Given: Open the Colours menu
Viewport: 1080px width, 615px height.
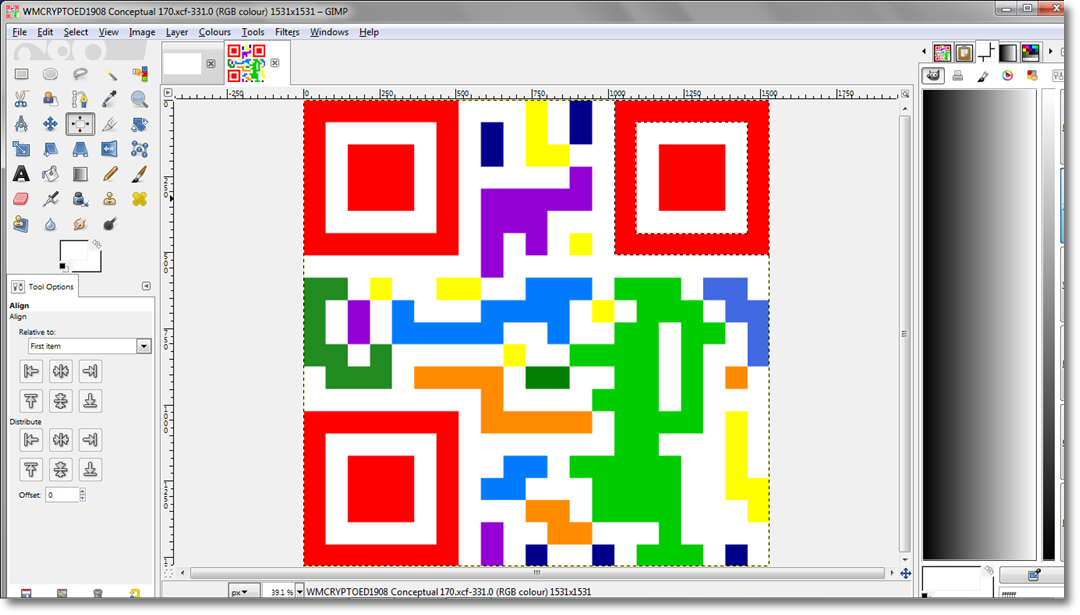Looking at the screenshot, I should (215, 32).
